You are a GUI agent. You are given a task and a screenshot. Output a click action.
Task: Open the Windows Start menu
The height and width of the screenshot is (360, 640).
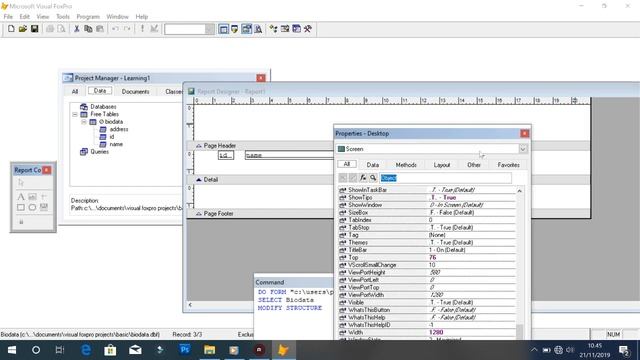point(12,350)
